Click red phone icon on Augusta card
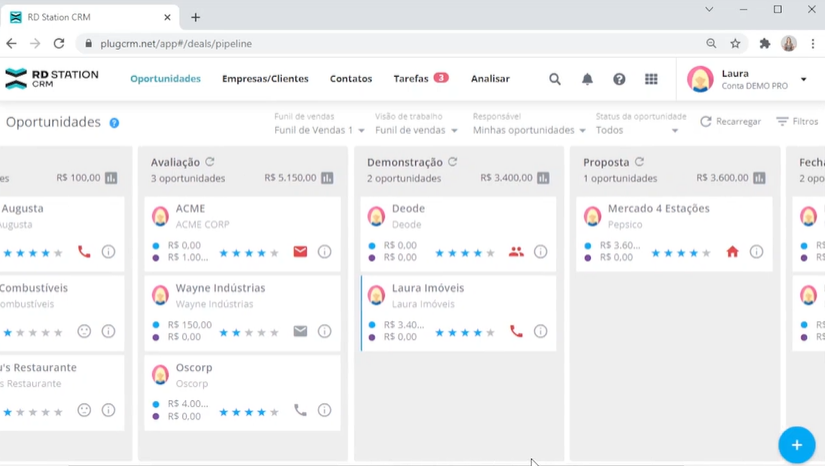Image resolution: width=825 pixels, height=466 pixels. point(84,251)
